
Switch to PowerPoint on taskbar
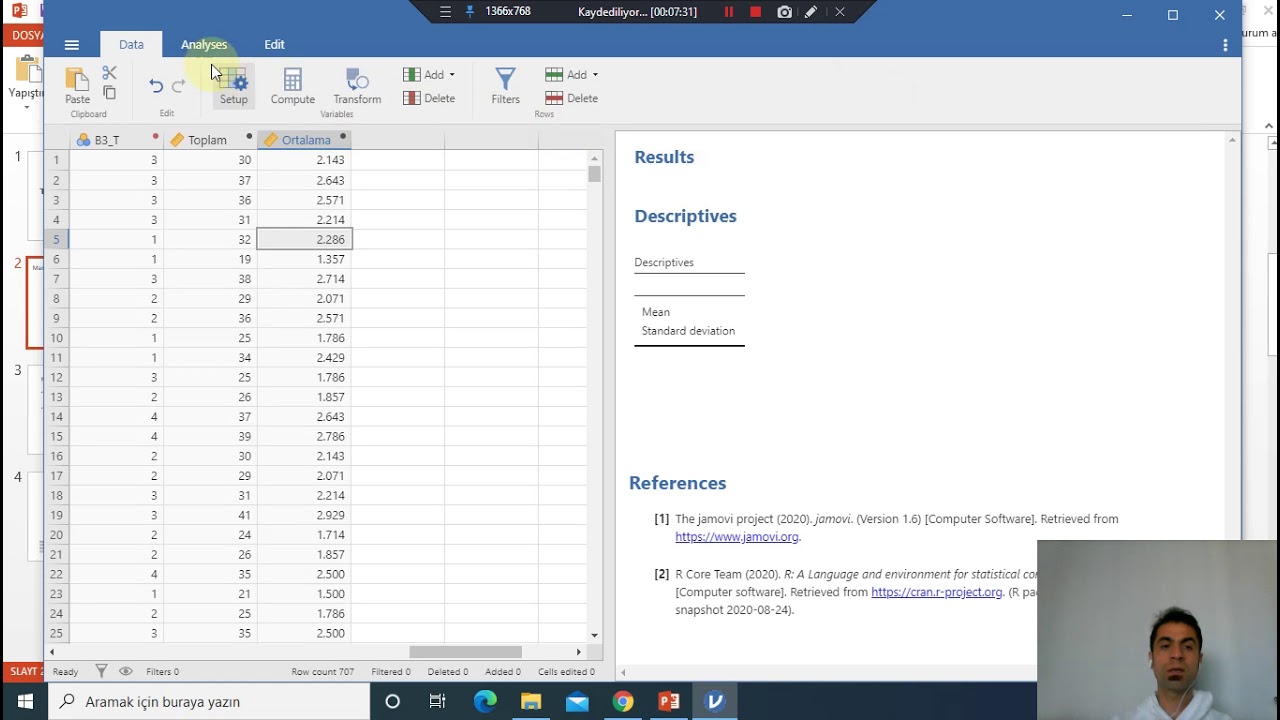[669, 701]
